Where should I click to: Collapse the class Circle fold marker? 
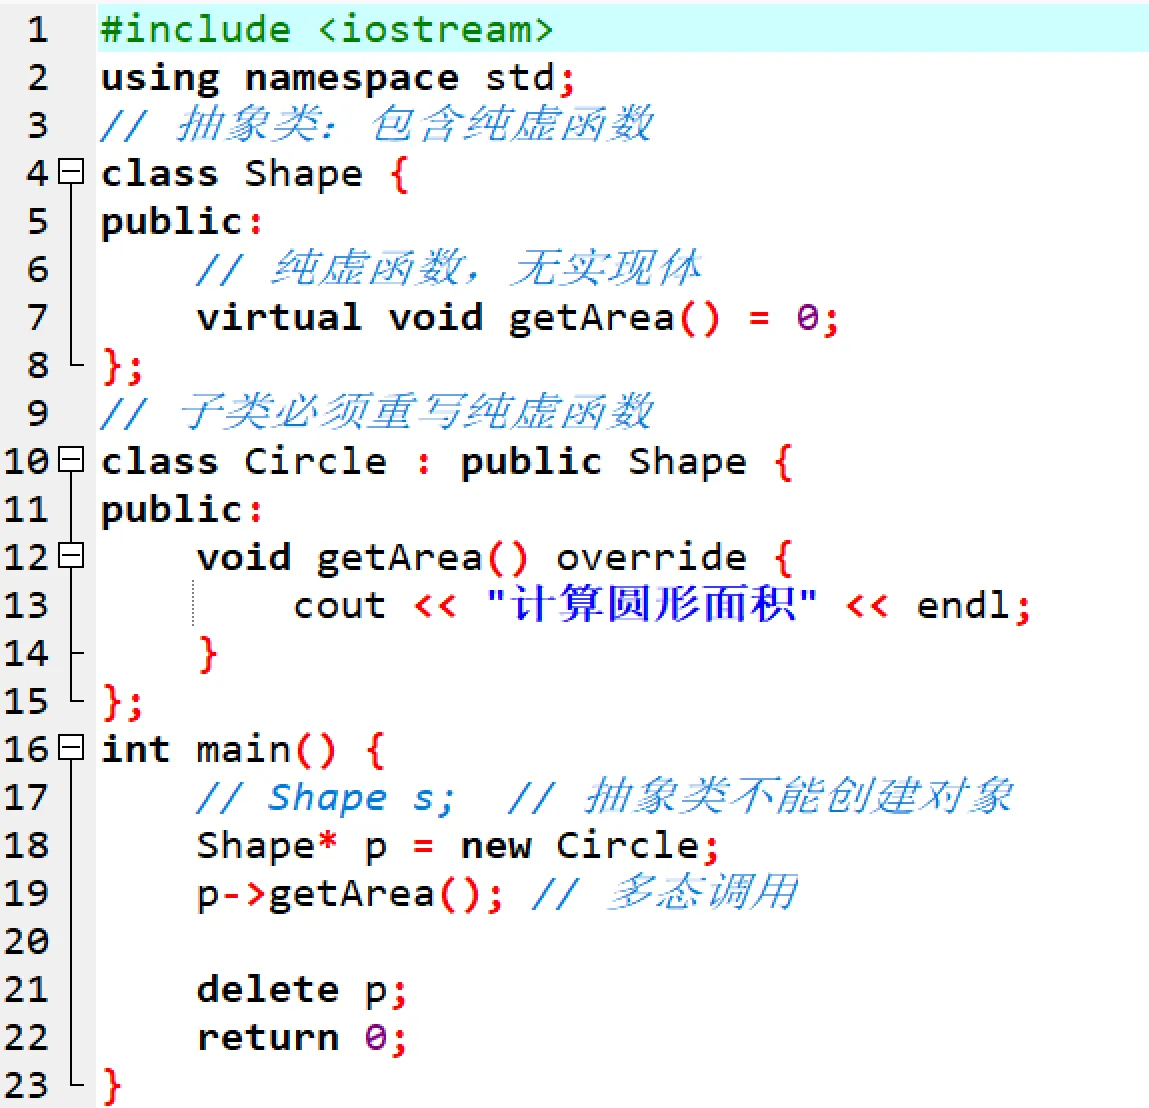(x=71, y=460)
